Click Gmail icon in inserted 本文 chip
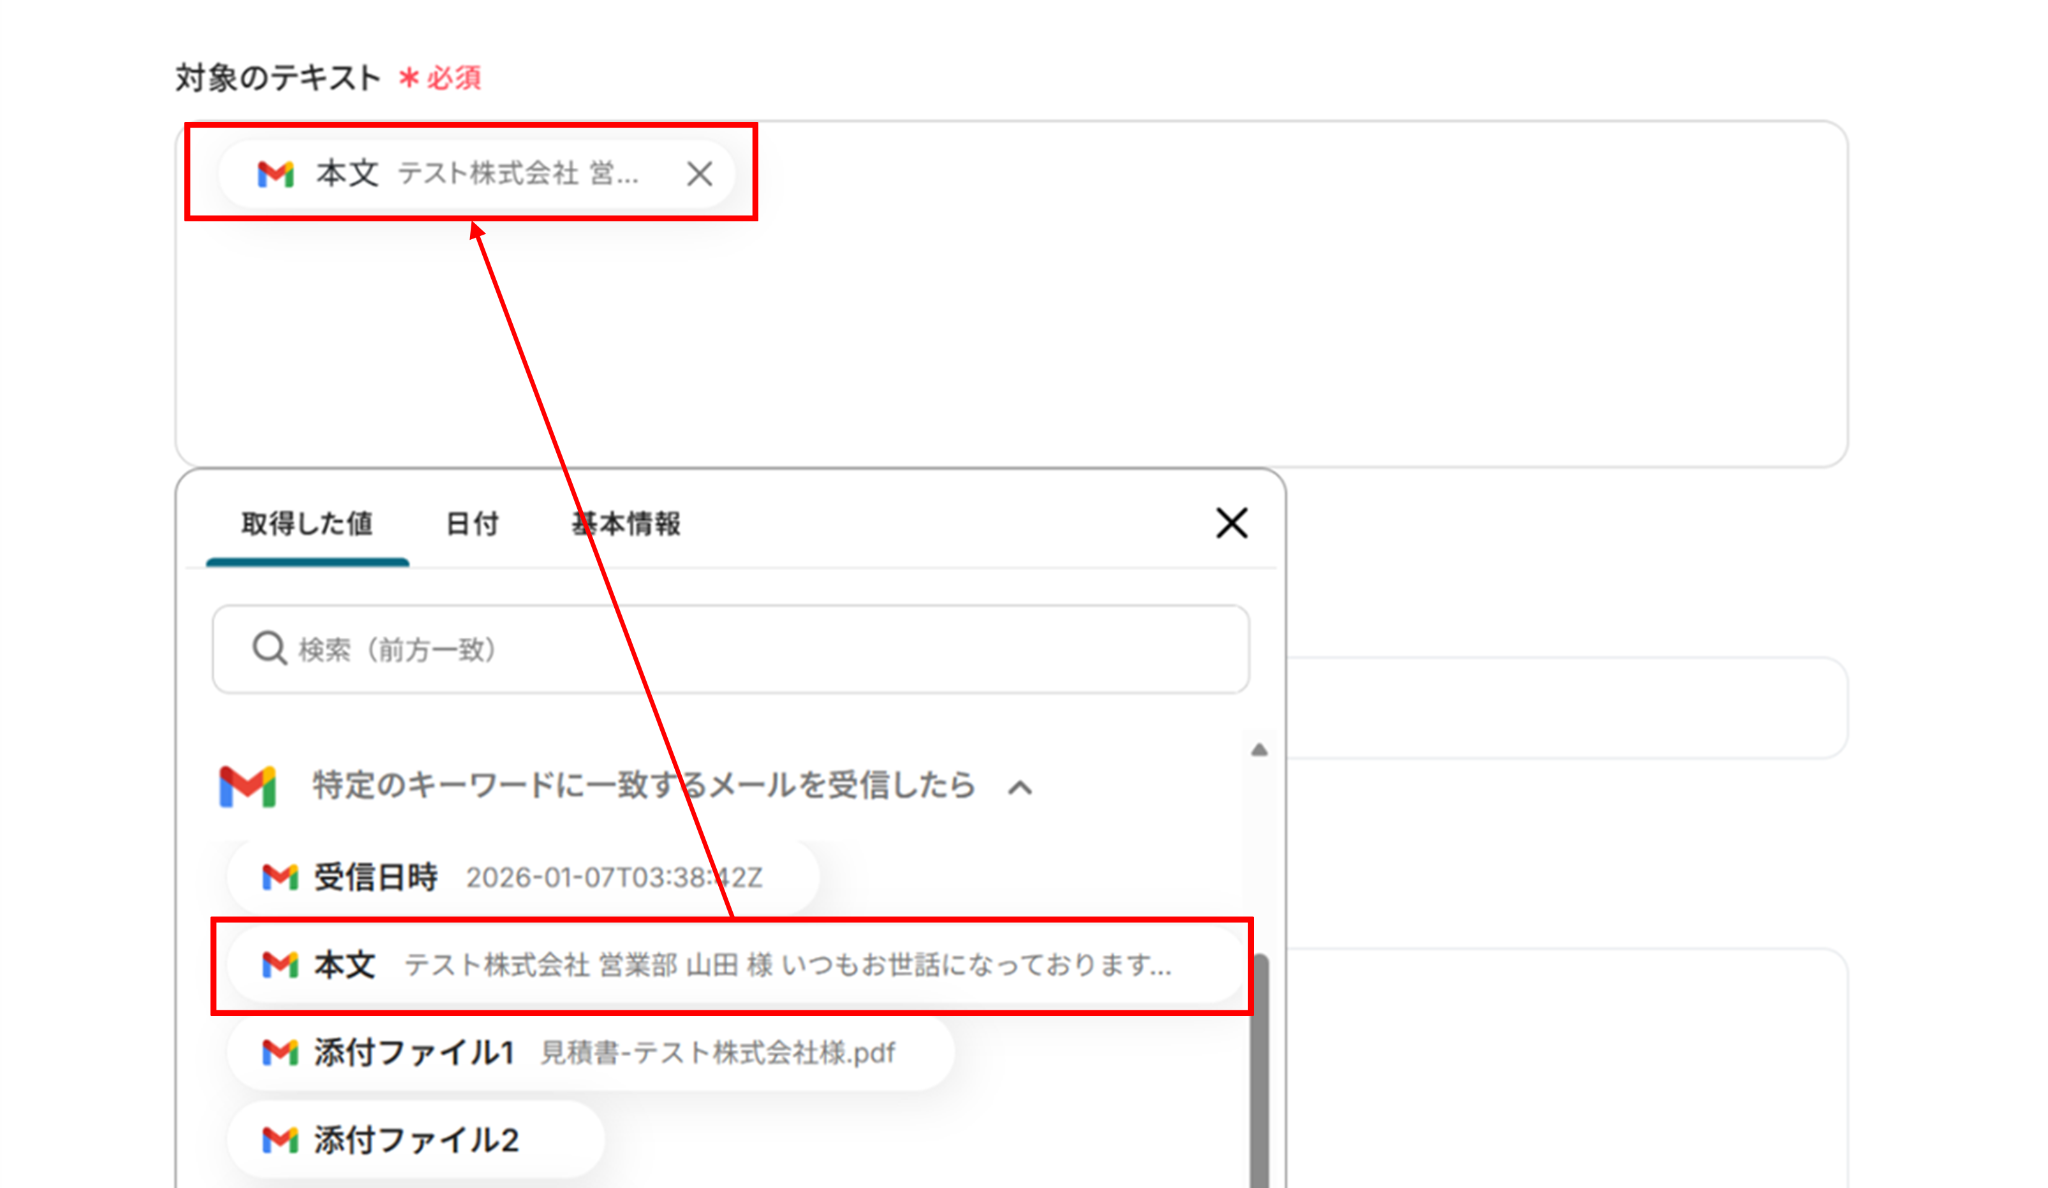The width and height of the screenshot is (2048, 1188). (x=275, y=174)
